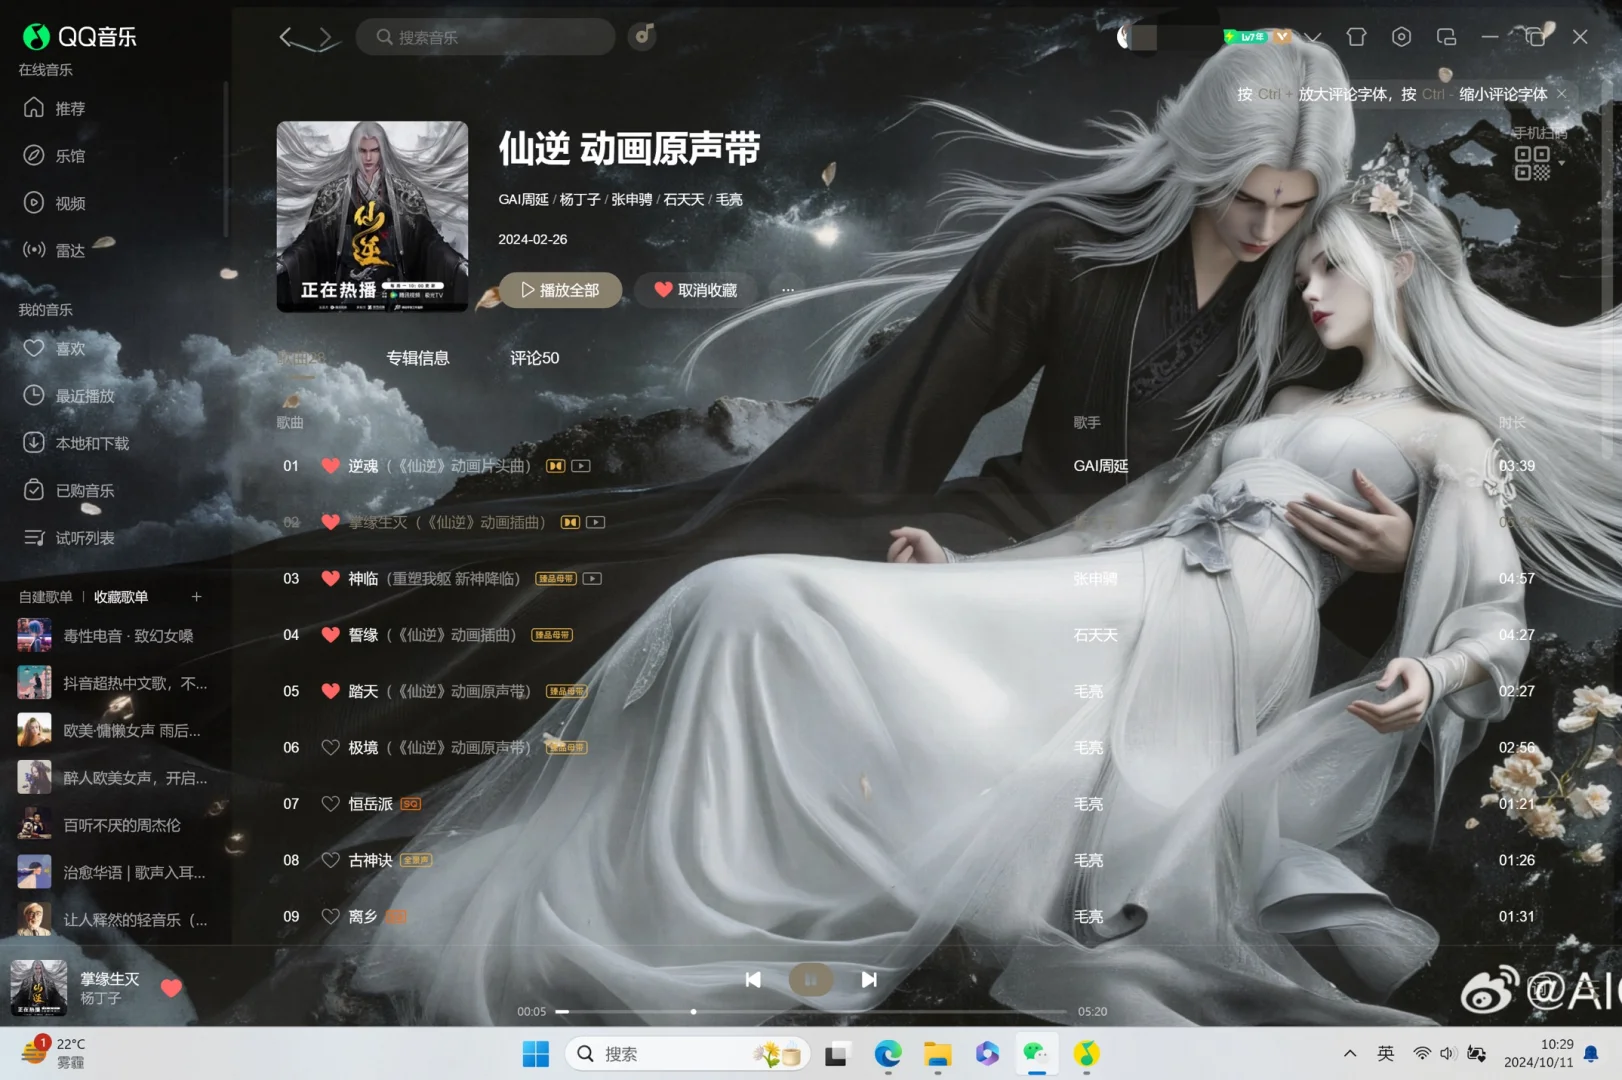Image resolution: width=1622 pixels, height=1080 pixels.
Task: Go to the 视频 video section
Action: [56, 203]
